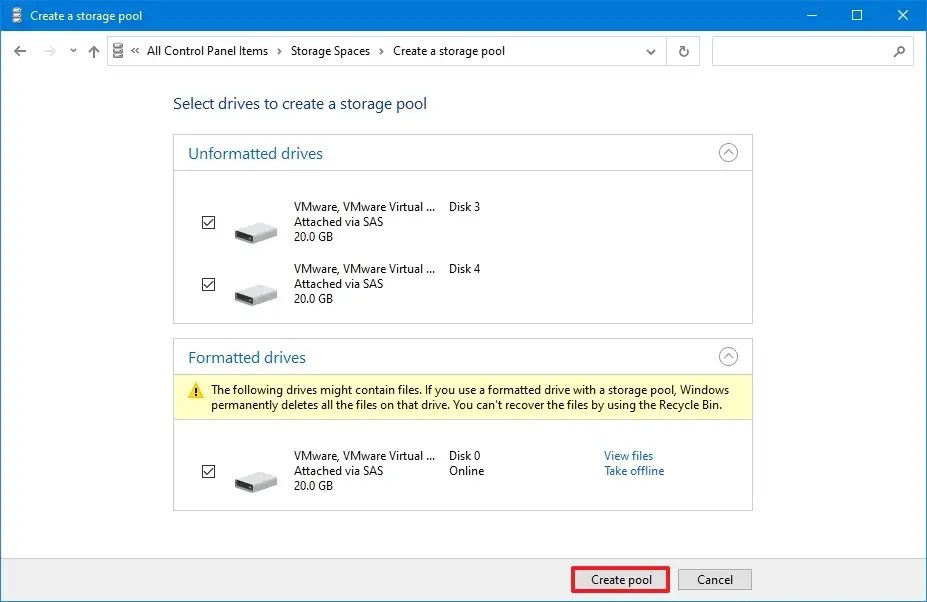Collapse the Formatted drives section

click(729, 356)
